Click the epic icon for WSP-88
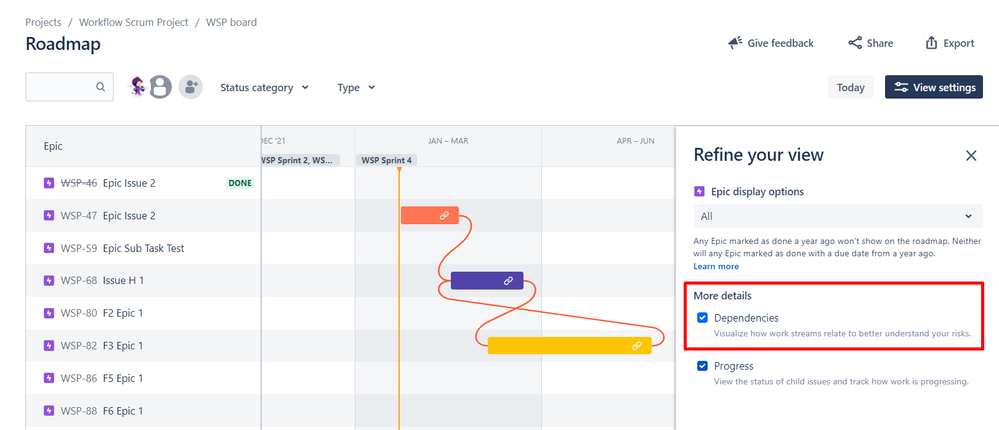Image resolution: width=999 pixels, height=430 pixels. (x=49, y=410)
